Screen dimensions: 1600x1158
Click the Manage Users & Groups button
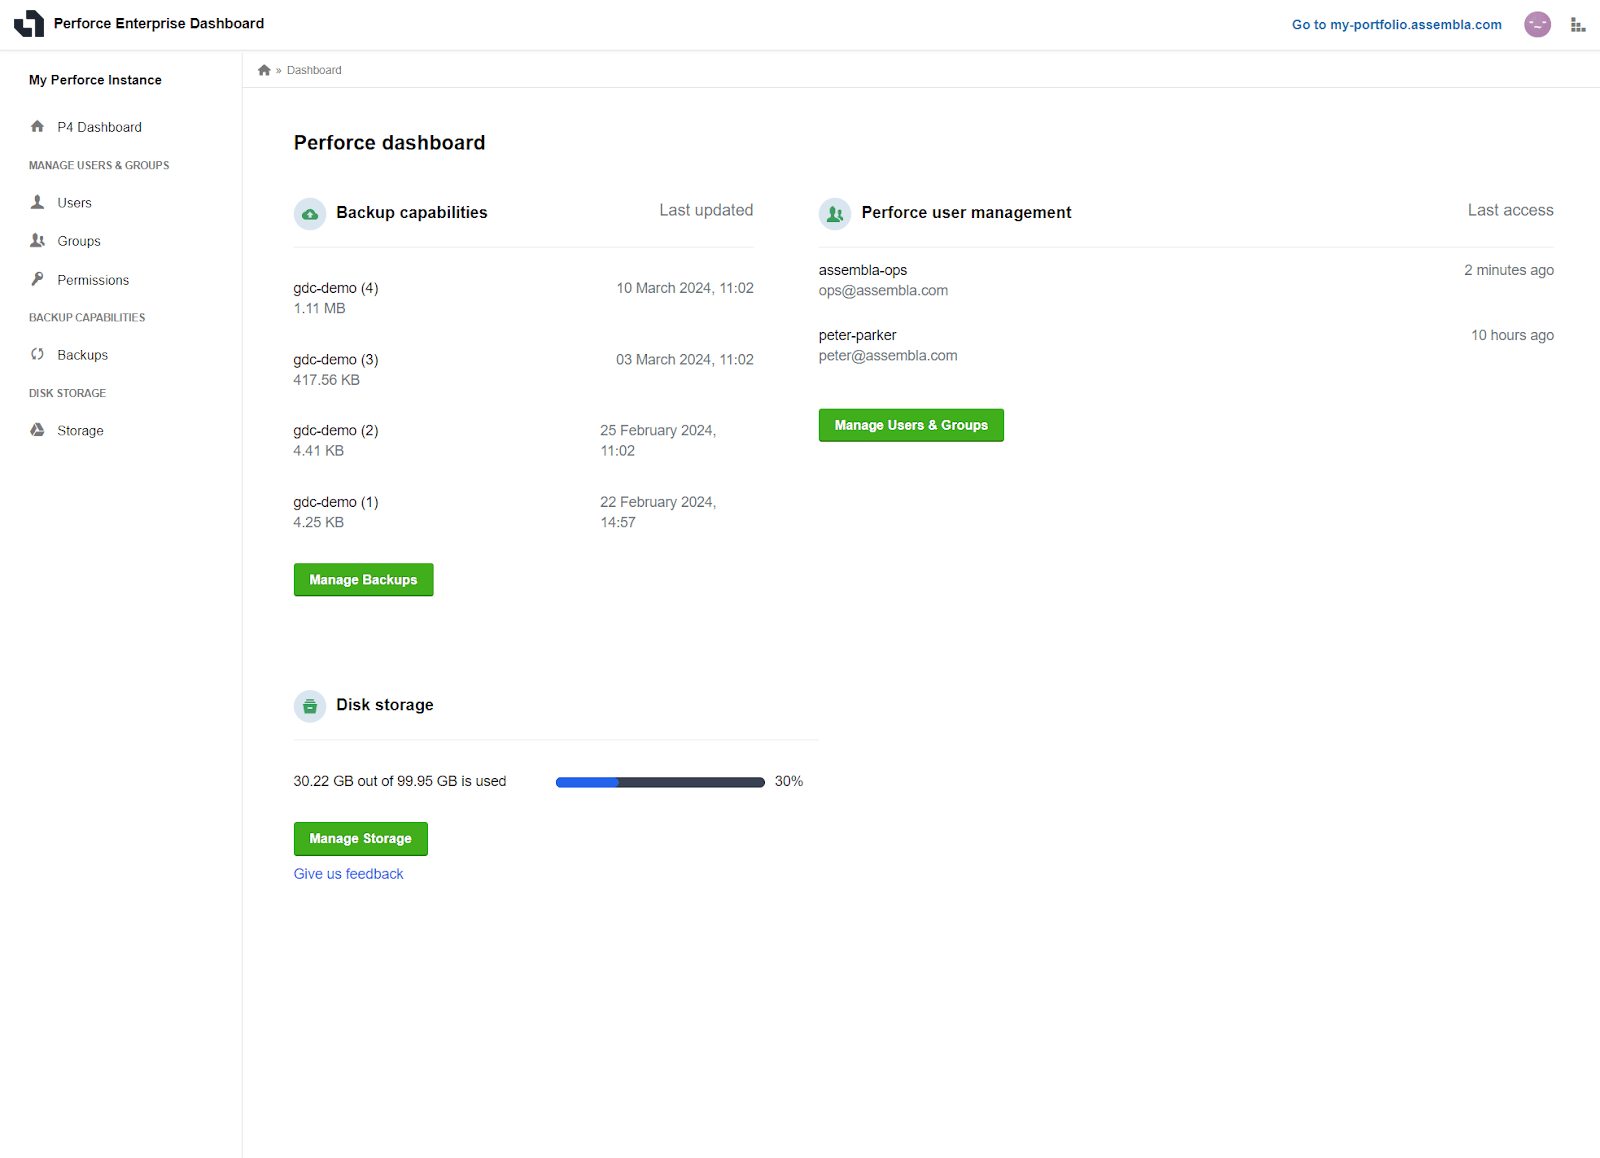coord(911,425)
